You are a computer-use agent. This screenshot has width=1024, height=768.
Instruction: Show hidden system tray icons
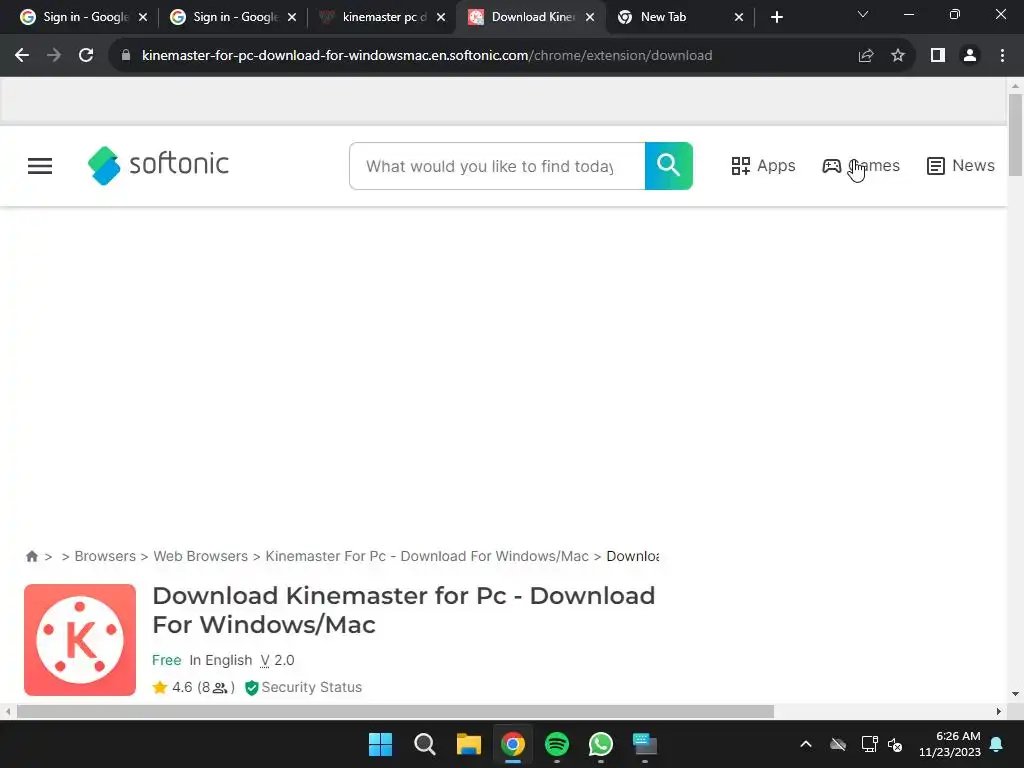pyautogui.click(x=806, y=744)
